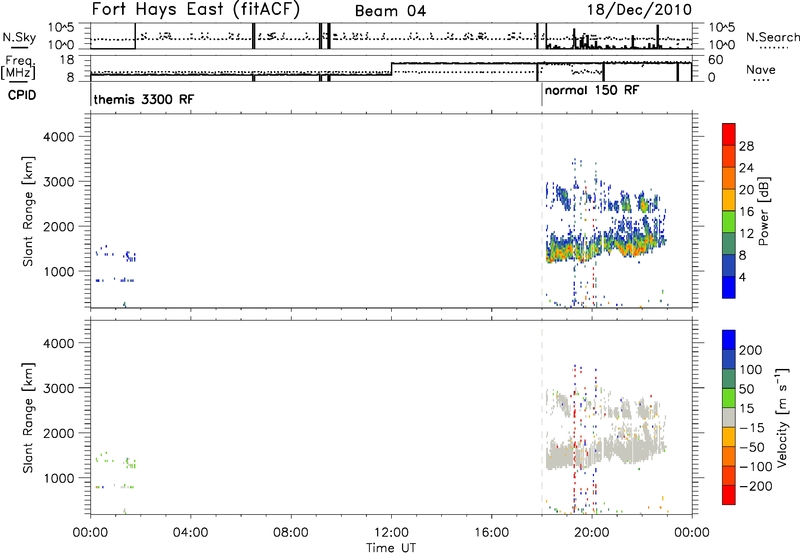The image size is (800, 554).
Task: Click the 12:00 time tick label
Action: [391, 533]
